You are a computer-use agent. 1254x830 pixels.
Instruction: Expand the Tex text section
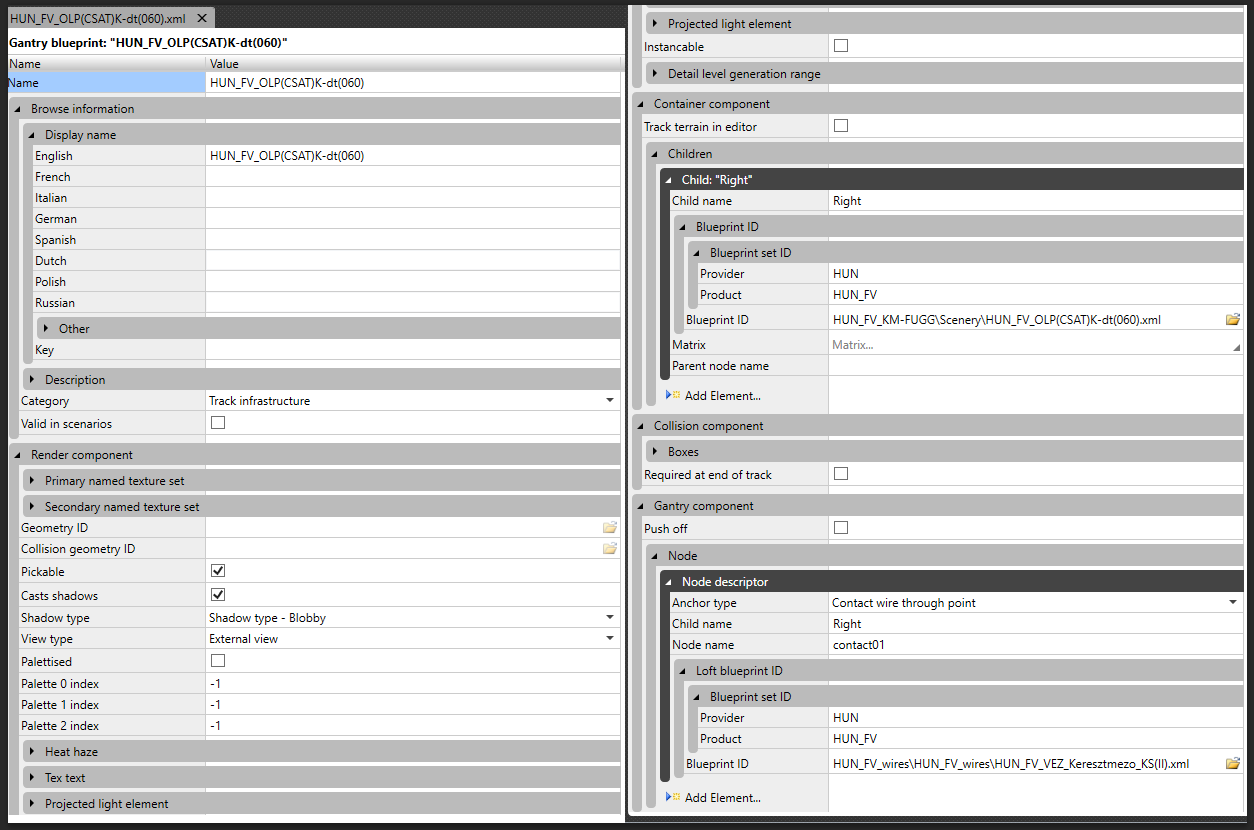click(x=33, y=778)
